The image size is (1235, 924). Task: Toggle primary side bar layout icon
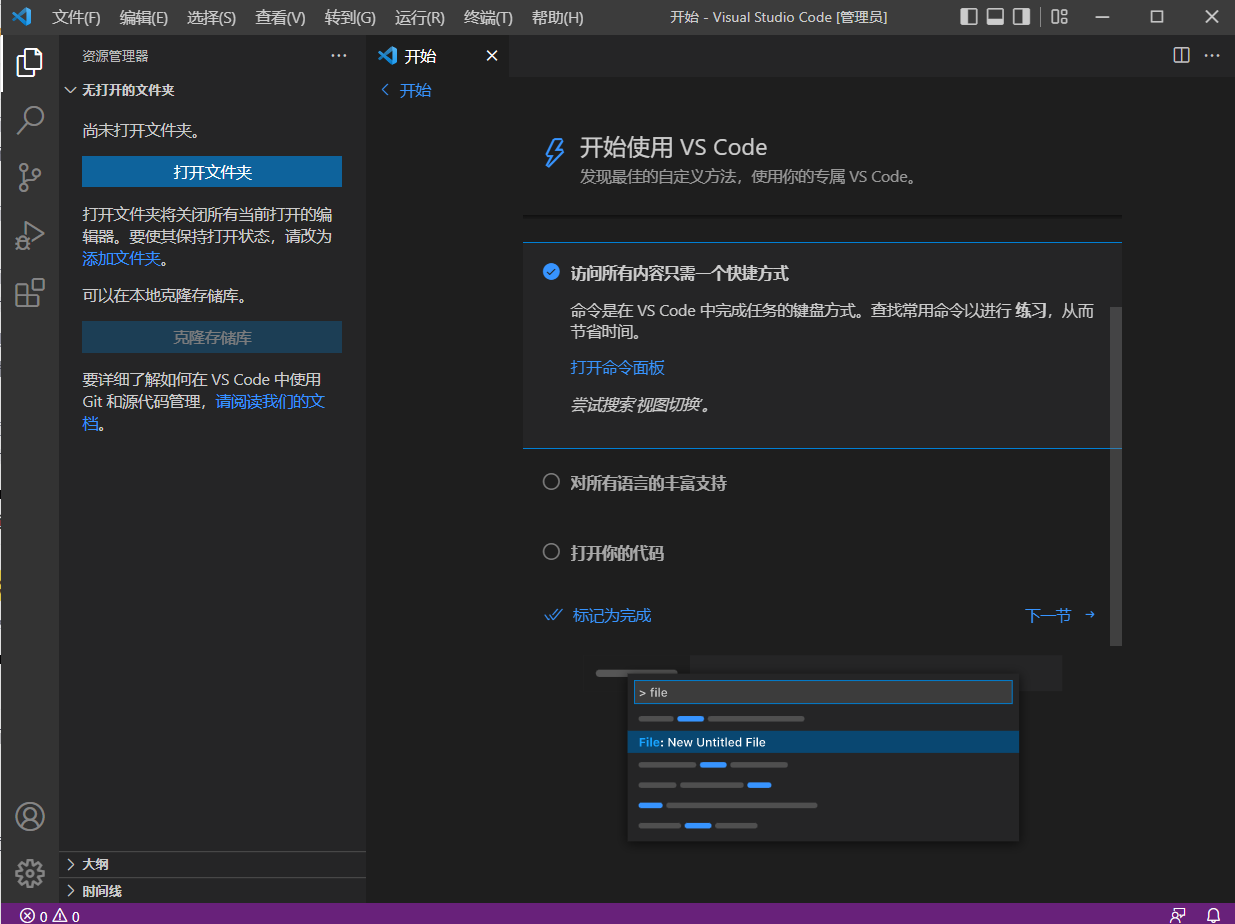(x=969, y=17)
